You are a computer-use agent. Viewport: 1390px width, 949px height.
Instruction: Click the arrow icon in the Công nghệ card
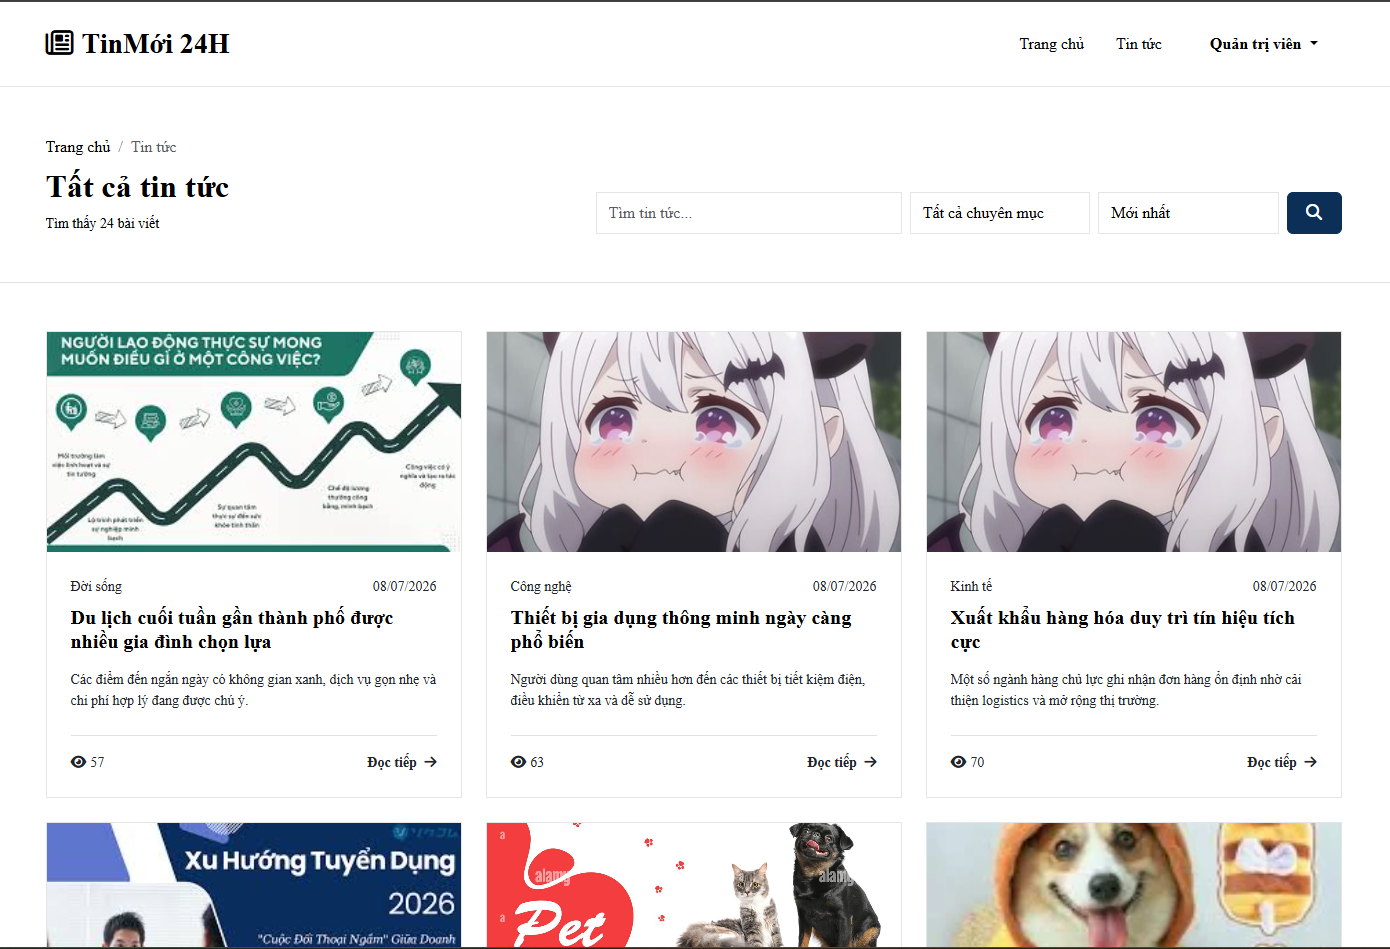870,762
